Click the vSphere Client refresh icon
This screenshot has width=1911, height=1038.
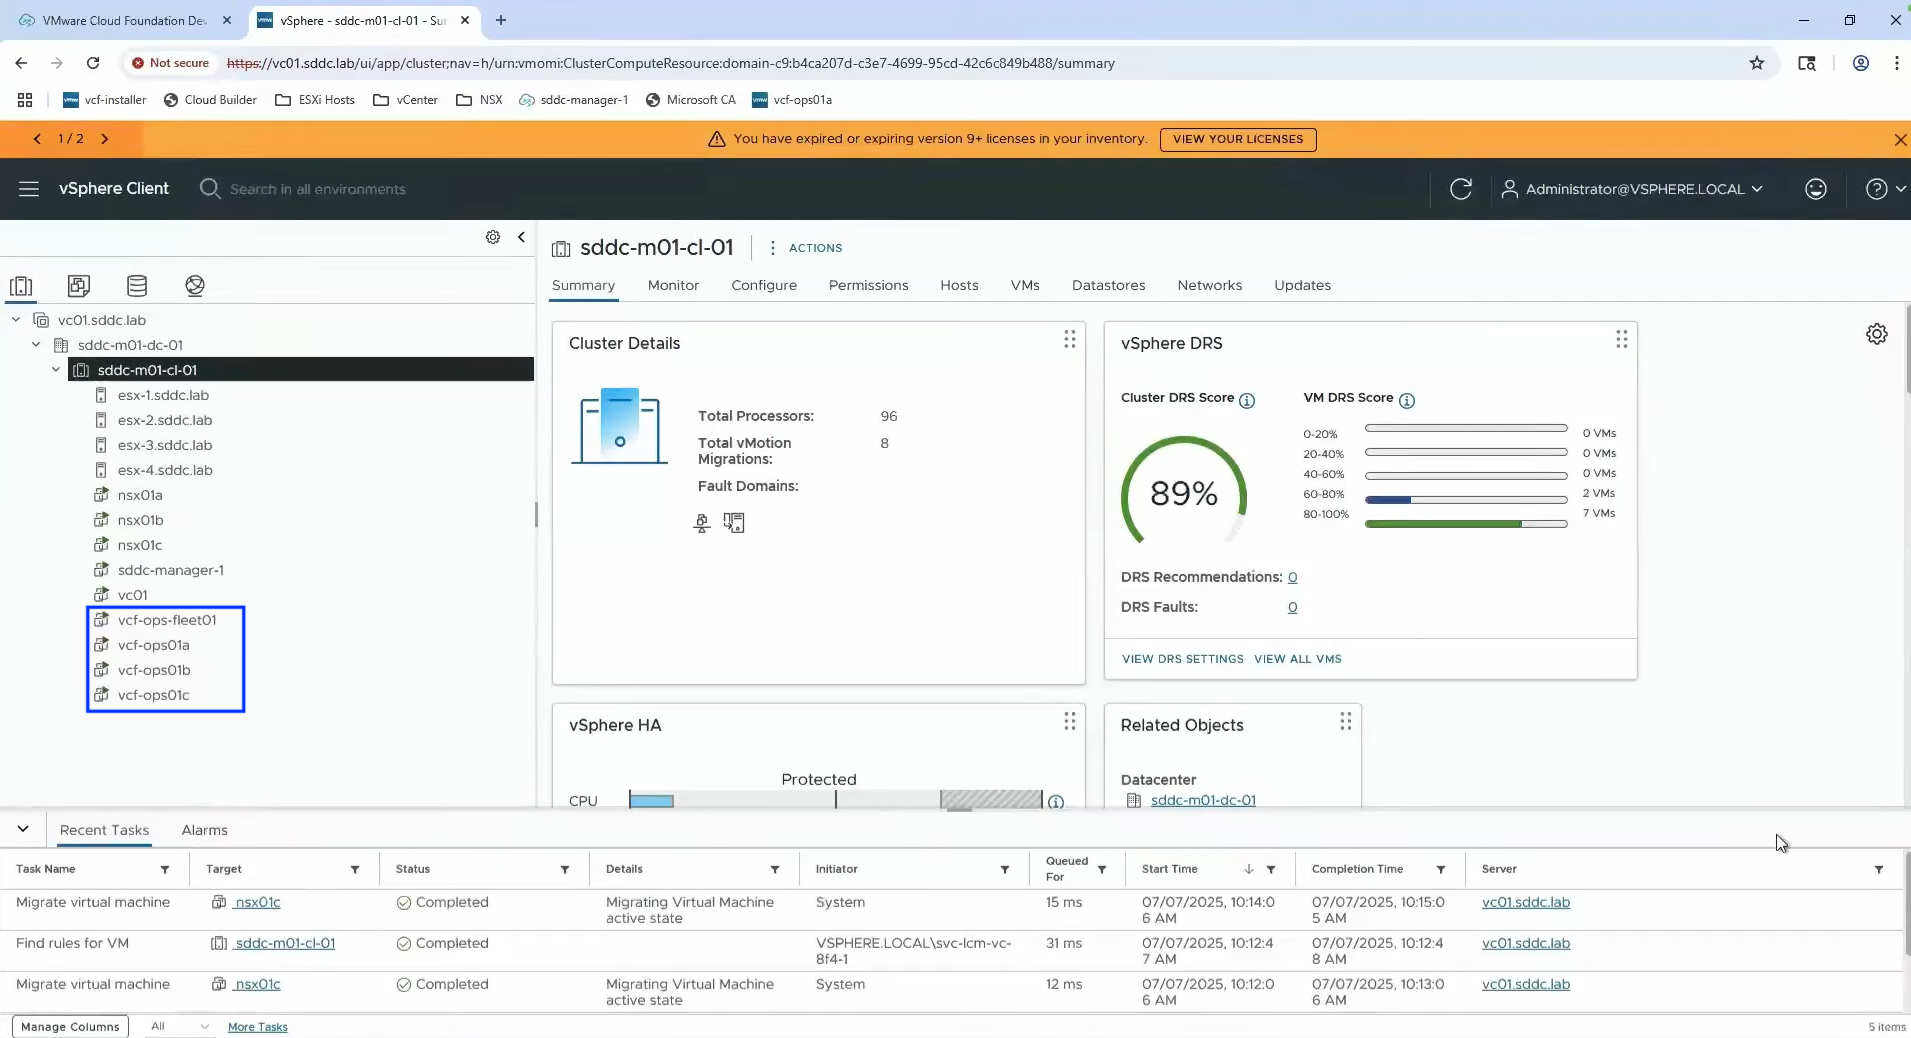click(1460, 189)
